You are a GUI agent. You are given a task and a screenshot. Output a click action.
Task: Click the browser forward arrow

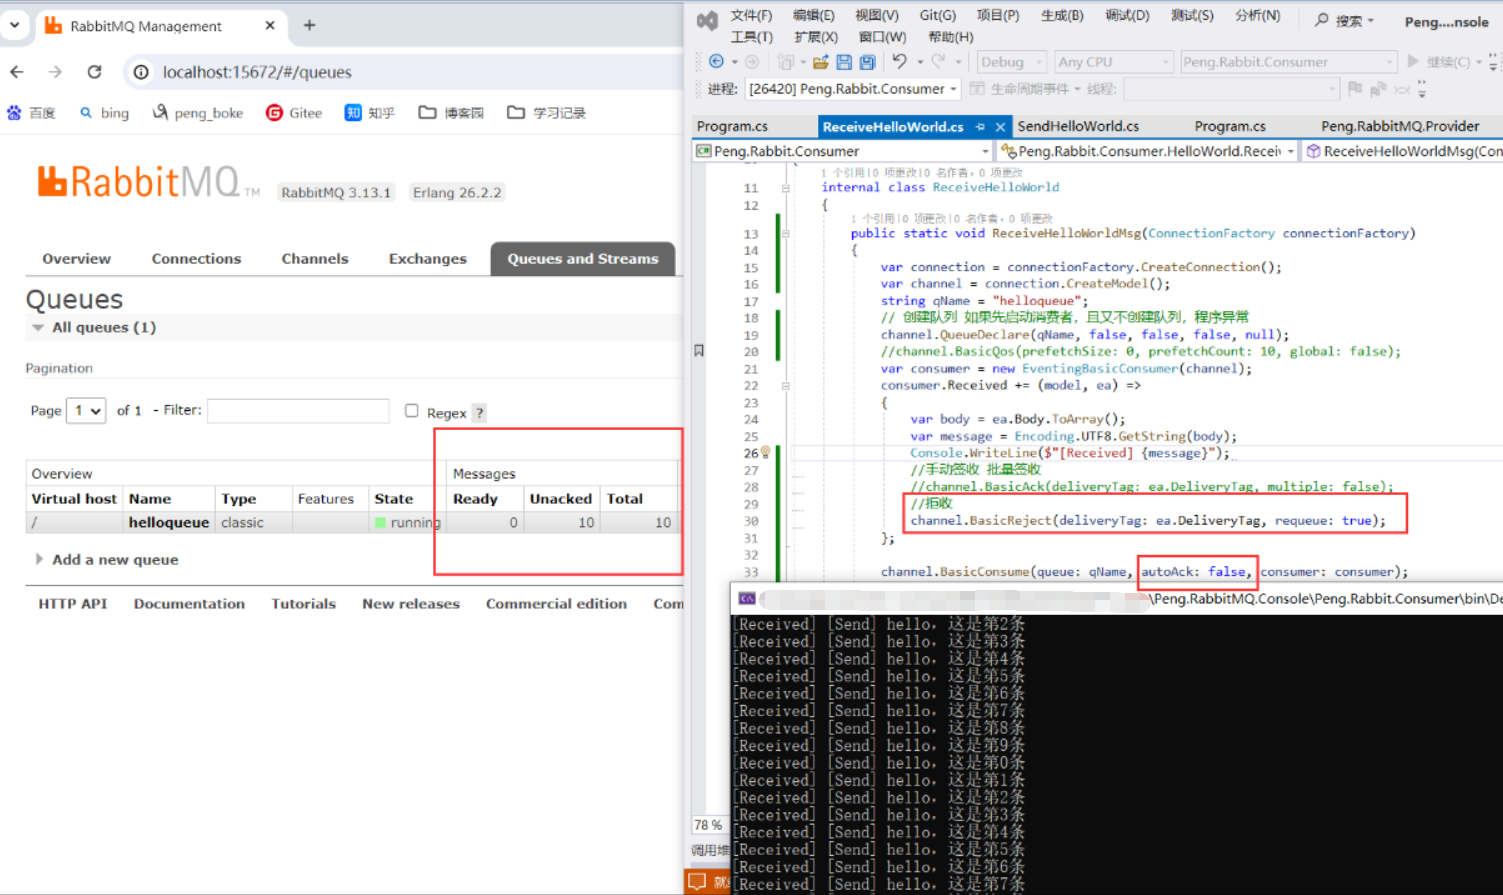coord(55,72)
